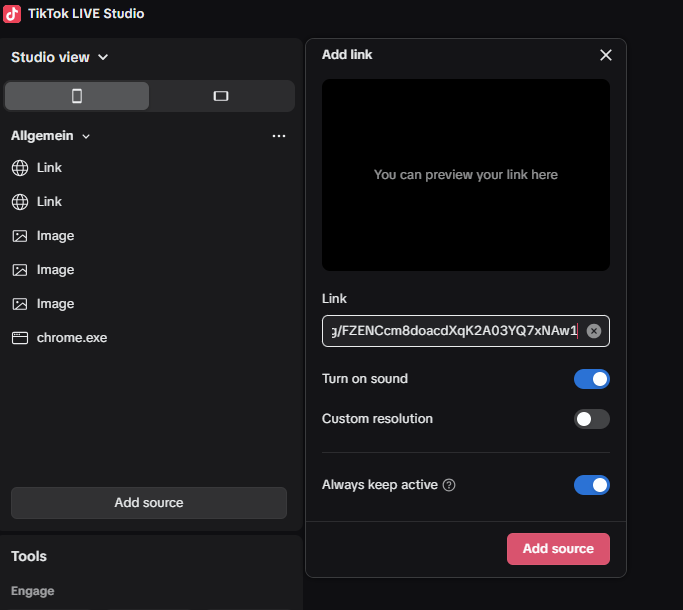The width and height of the screenshot is (683, 610).
Task: Click the red Add source button
Action: (558, 549)
